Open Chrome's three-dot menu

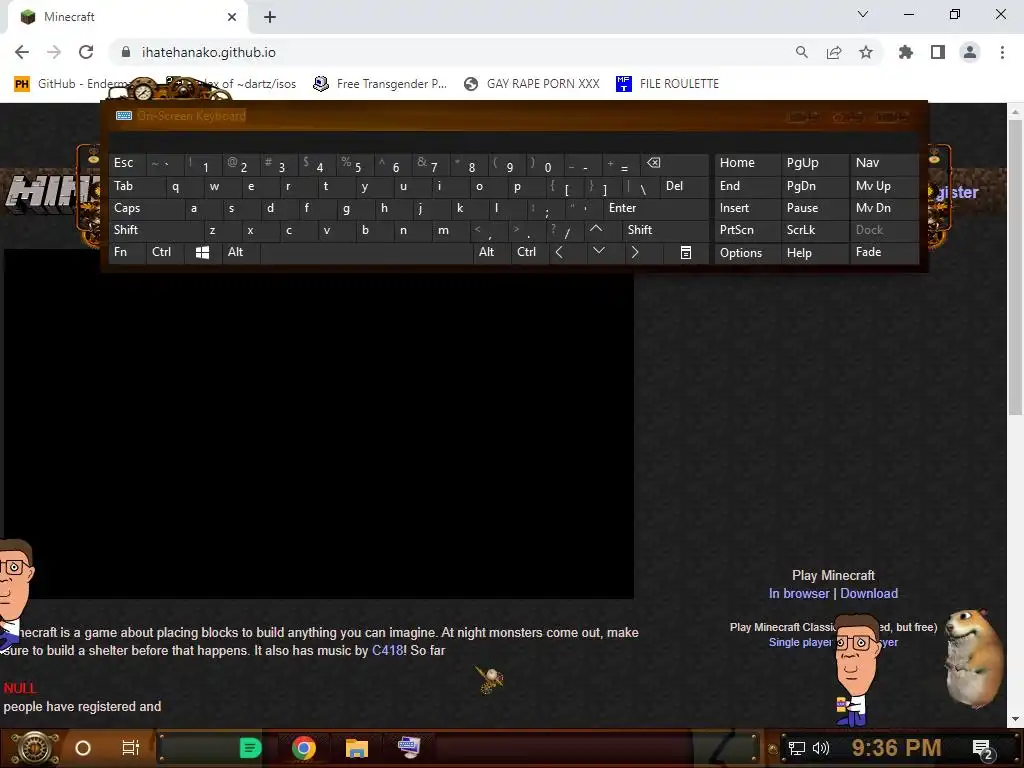1002,52
